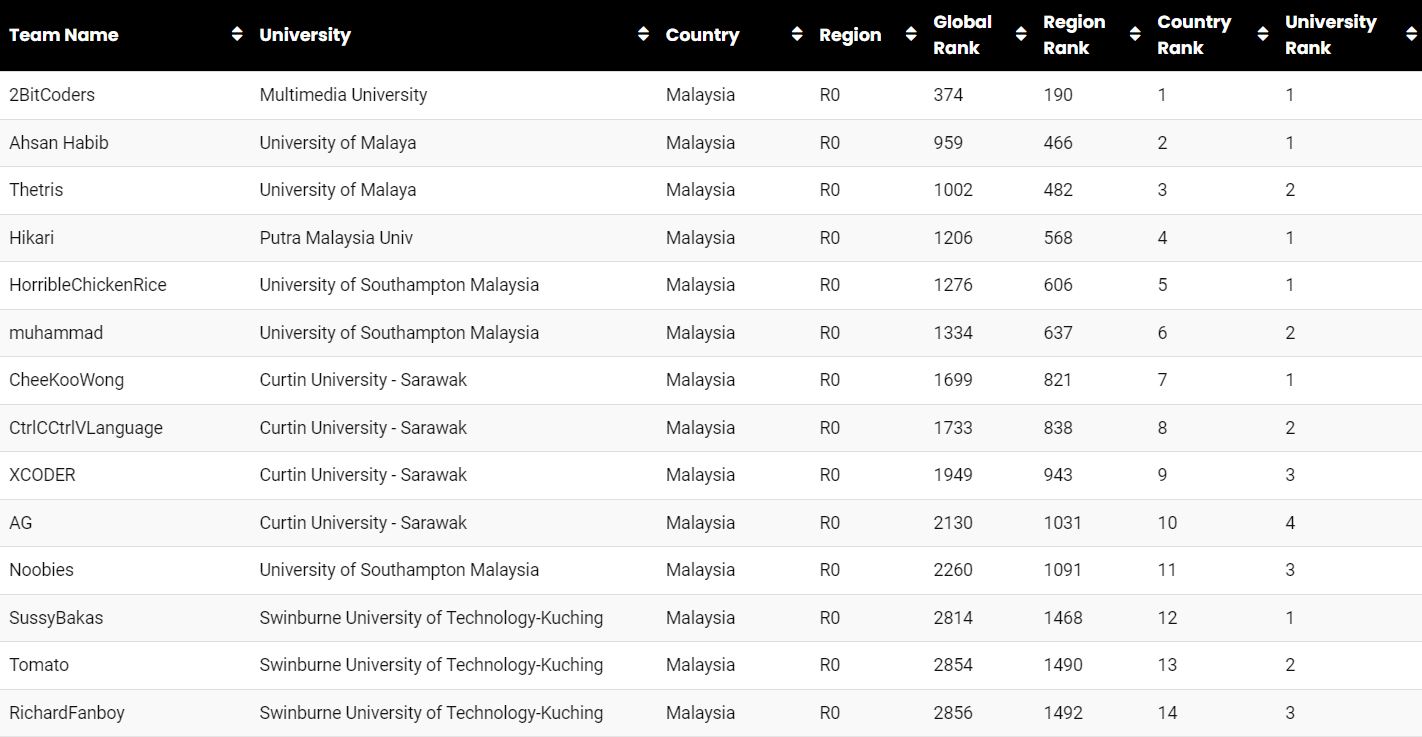1422x737 pixels.
Task: Click region rank value 190
Action: click(x=1058, y=95)
